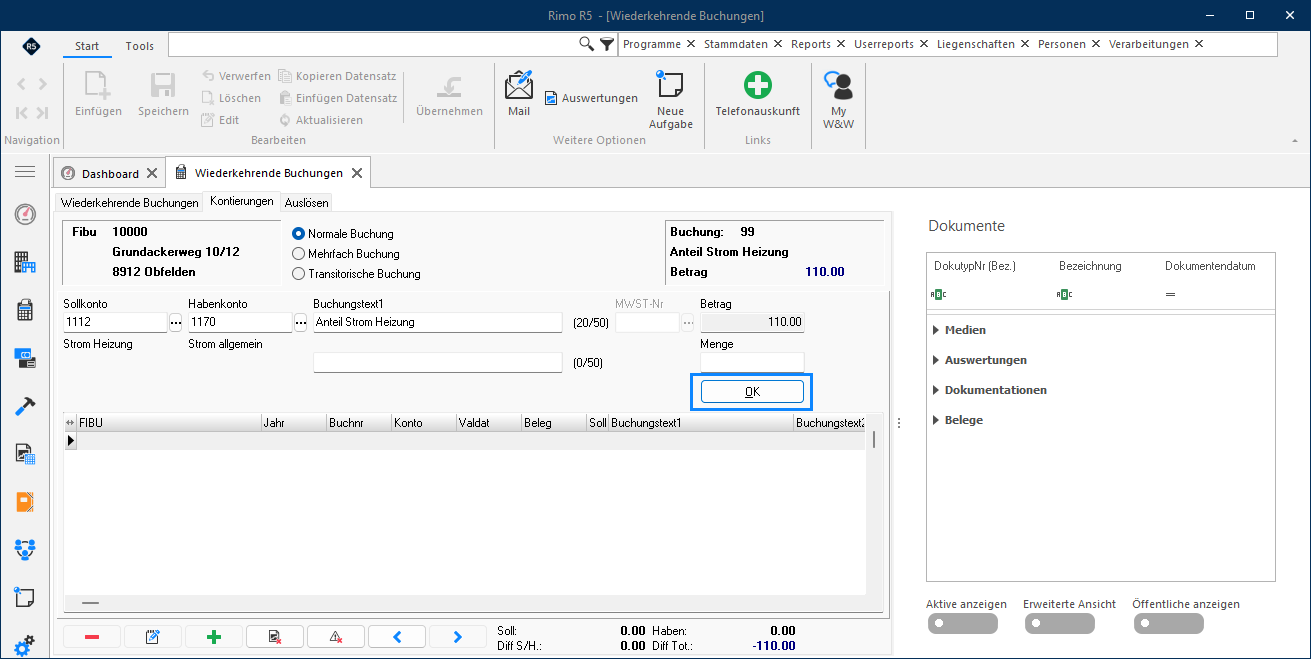The width and height of the screenshot is (1311, 659).
Task: Open the calculator sidebar icon
Action: 25,310
